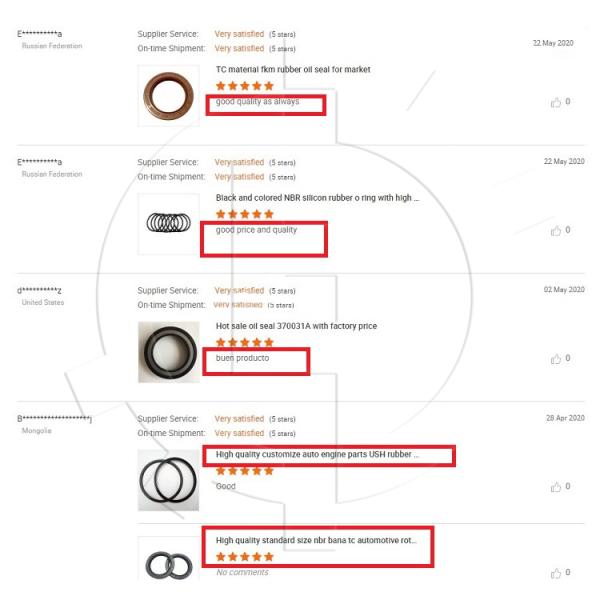Click thumbs-up icon beside 'buen producto' review
Viewport: 600px width, 600px height.
coord(556,359)
